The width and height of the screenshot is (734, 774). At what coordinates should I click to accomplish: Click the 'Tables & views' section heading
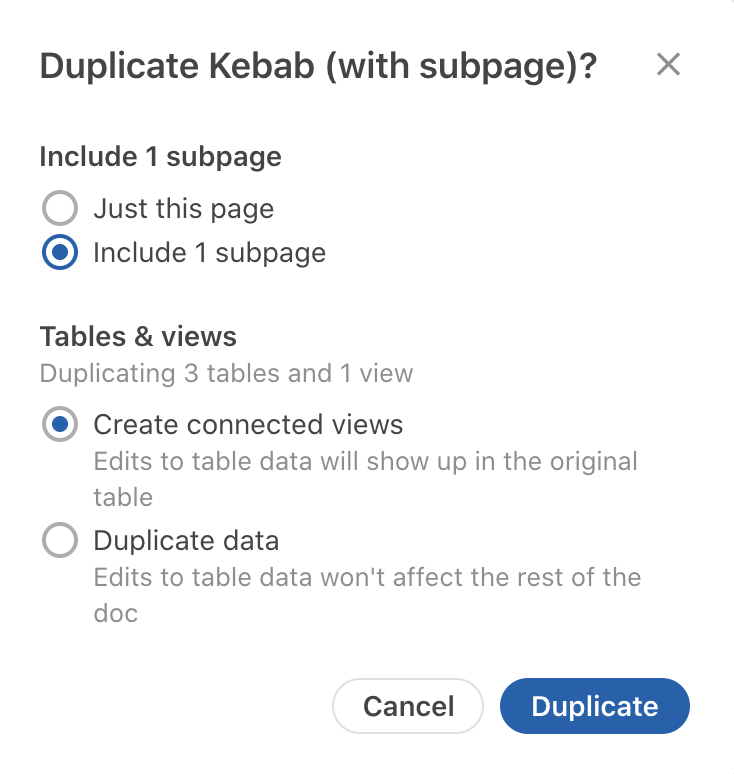tap(138, 336)
